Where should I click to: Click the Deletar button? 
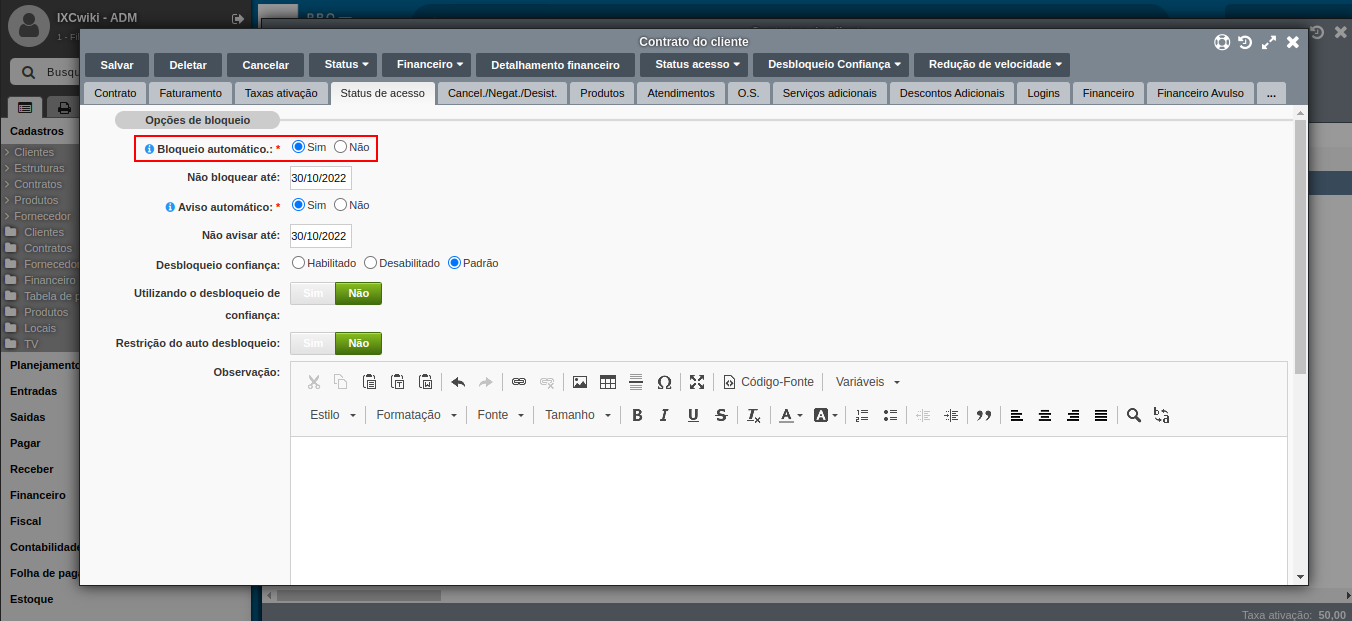point(188,65)
